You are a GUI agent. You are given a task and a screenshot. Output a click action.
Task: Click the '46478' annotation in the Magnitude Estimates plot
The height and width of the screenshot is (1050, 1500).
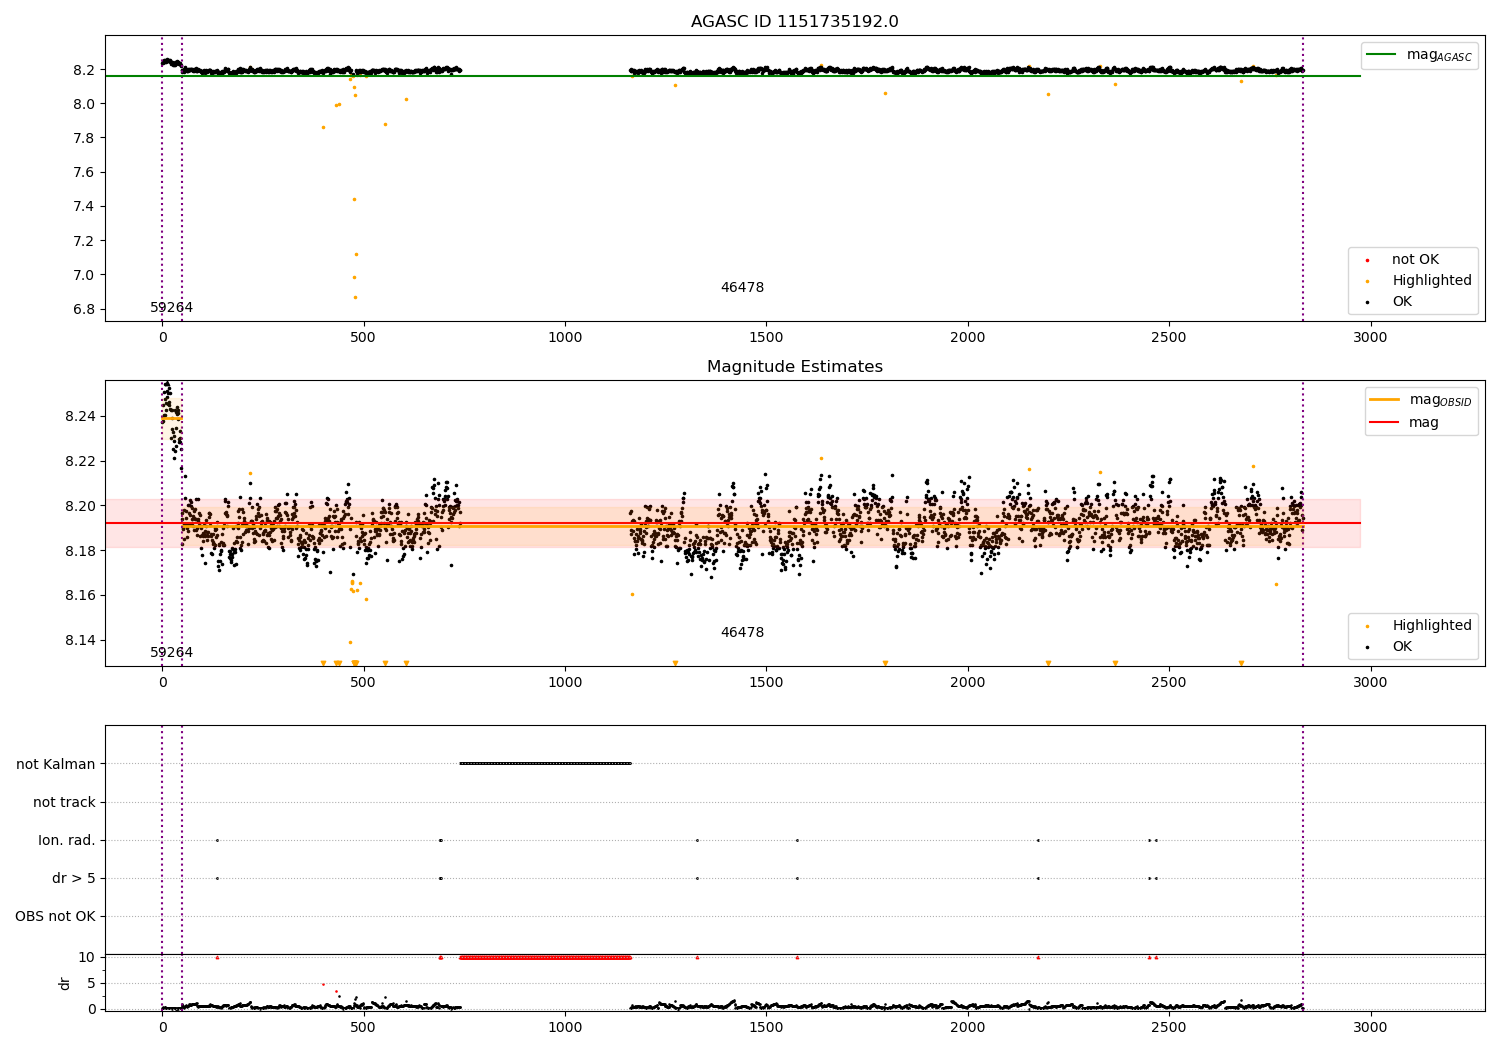tap(742, 633)
